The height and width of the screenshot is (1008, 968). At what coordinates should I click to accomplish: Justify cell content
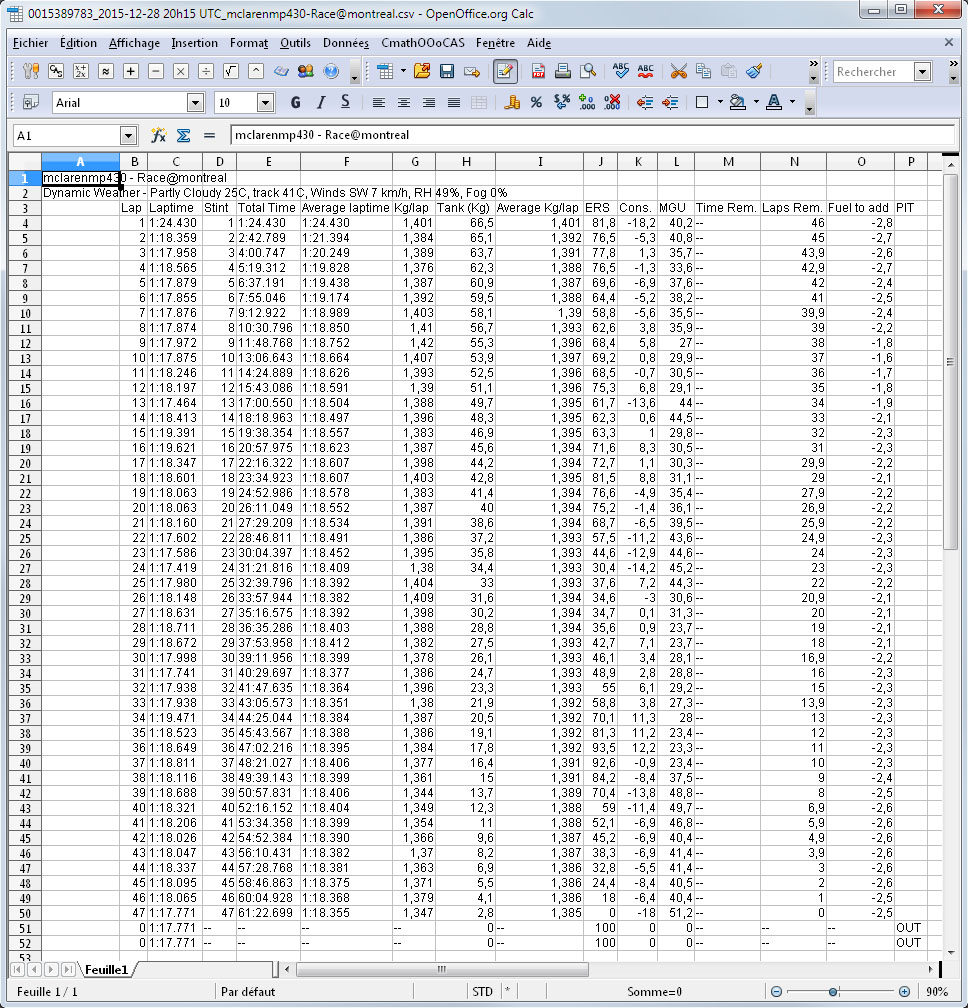tap(454, 103)
